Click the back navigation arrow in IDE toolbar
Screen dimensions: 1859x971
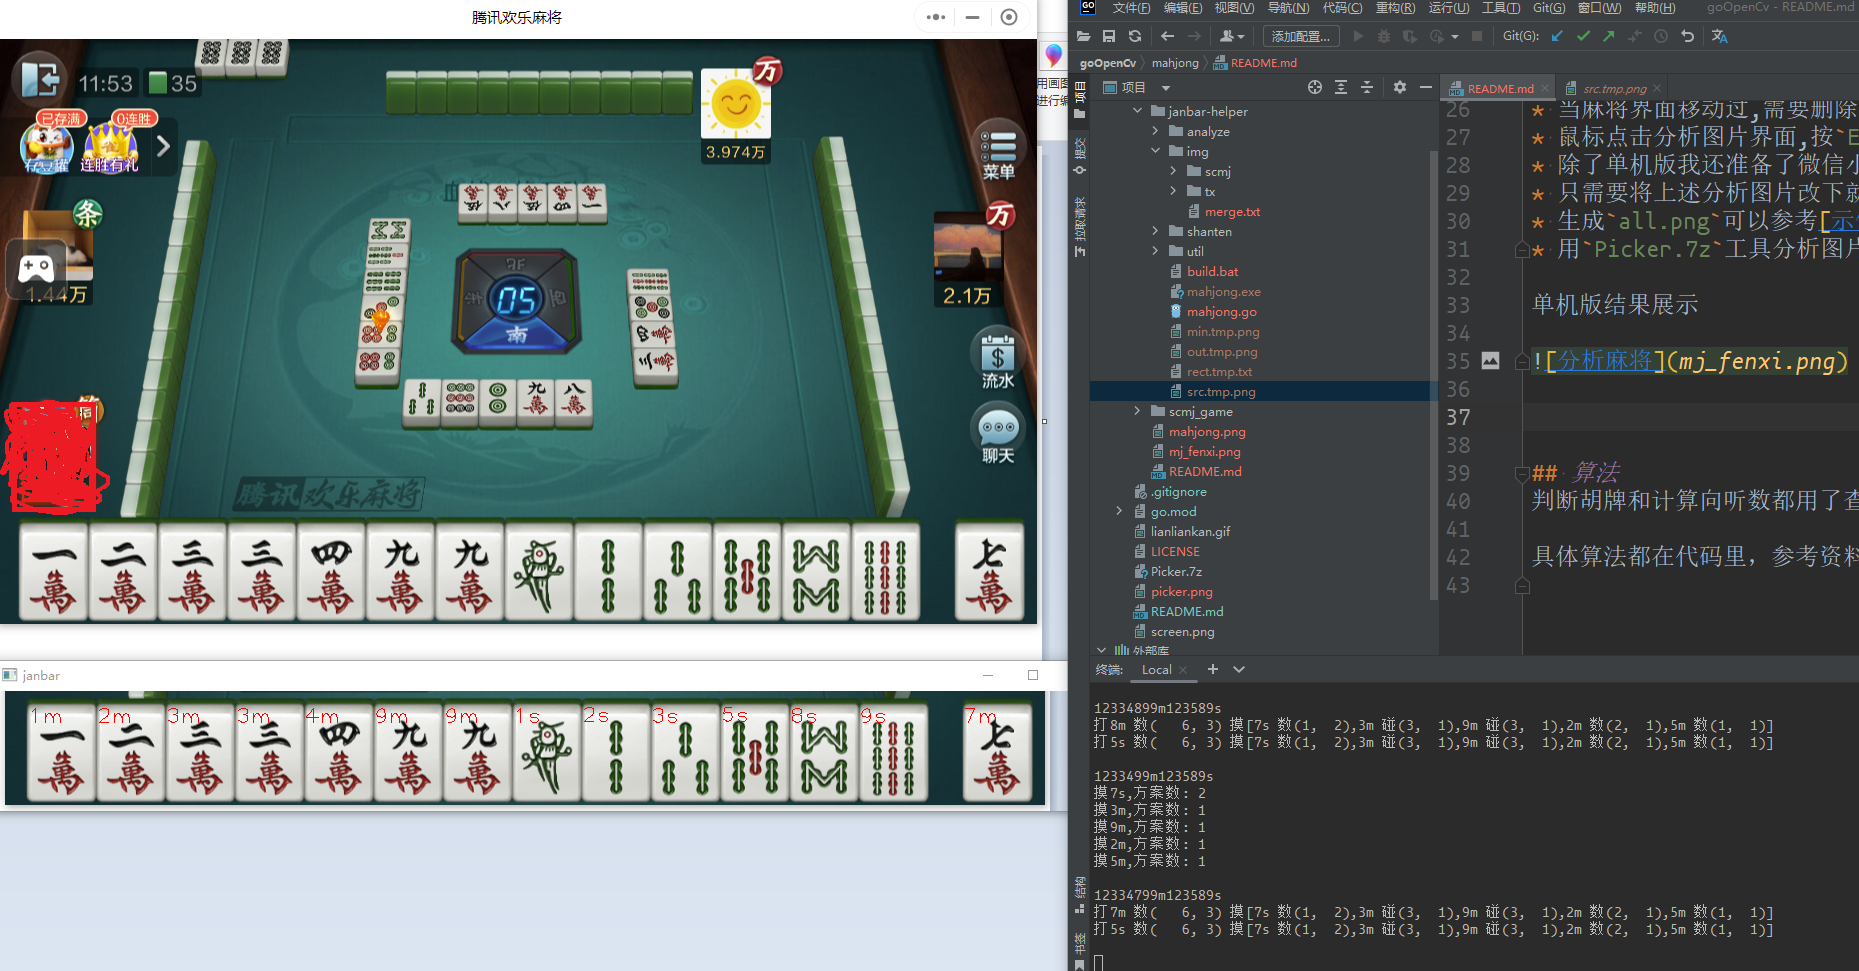coord(1167,36)
